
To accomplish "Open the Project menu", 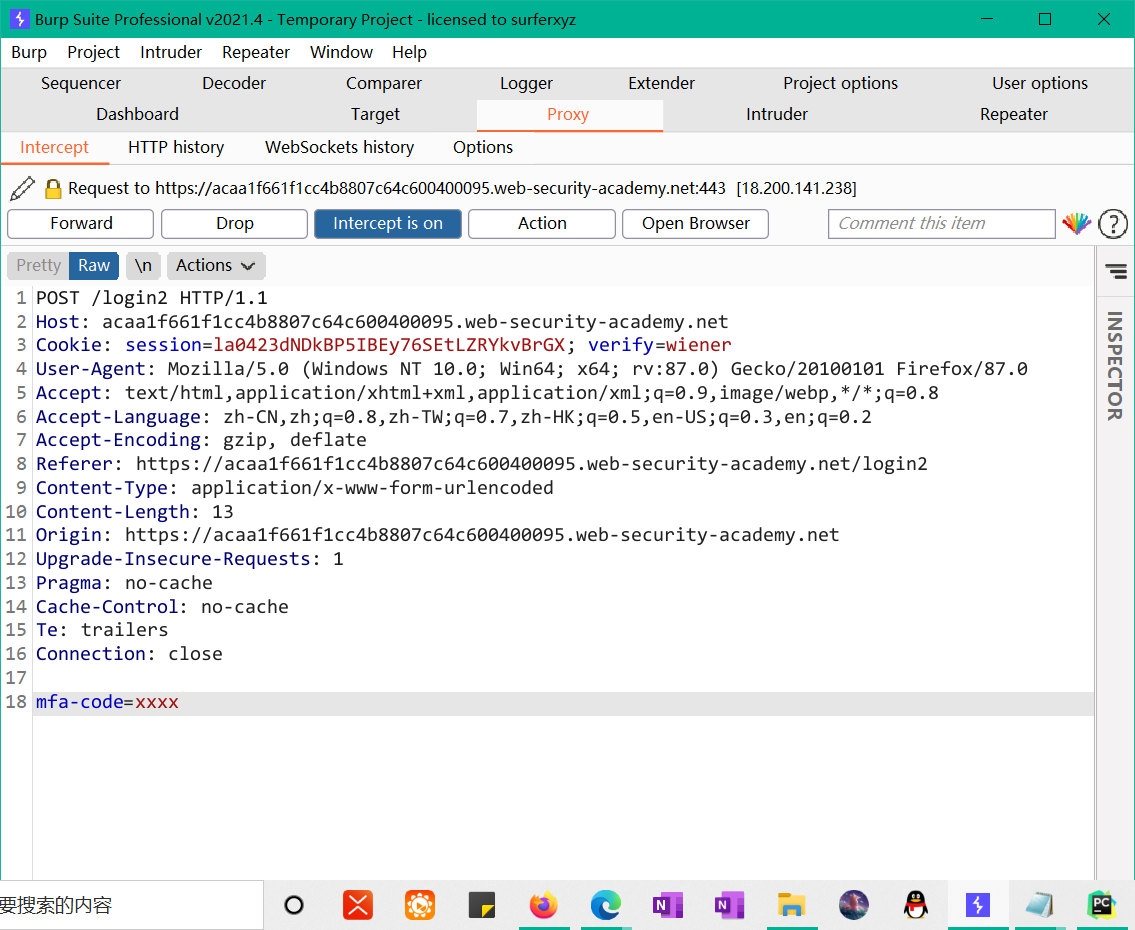I will [x=93, y=52].
